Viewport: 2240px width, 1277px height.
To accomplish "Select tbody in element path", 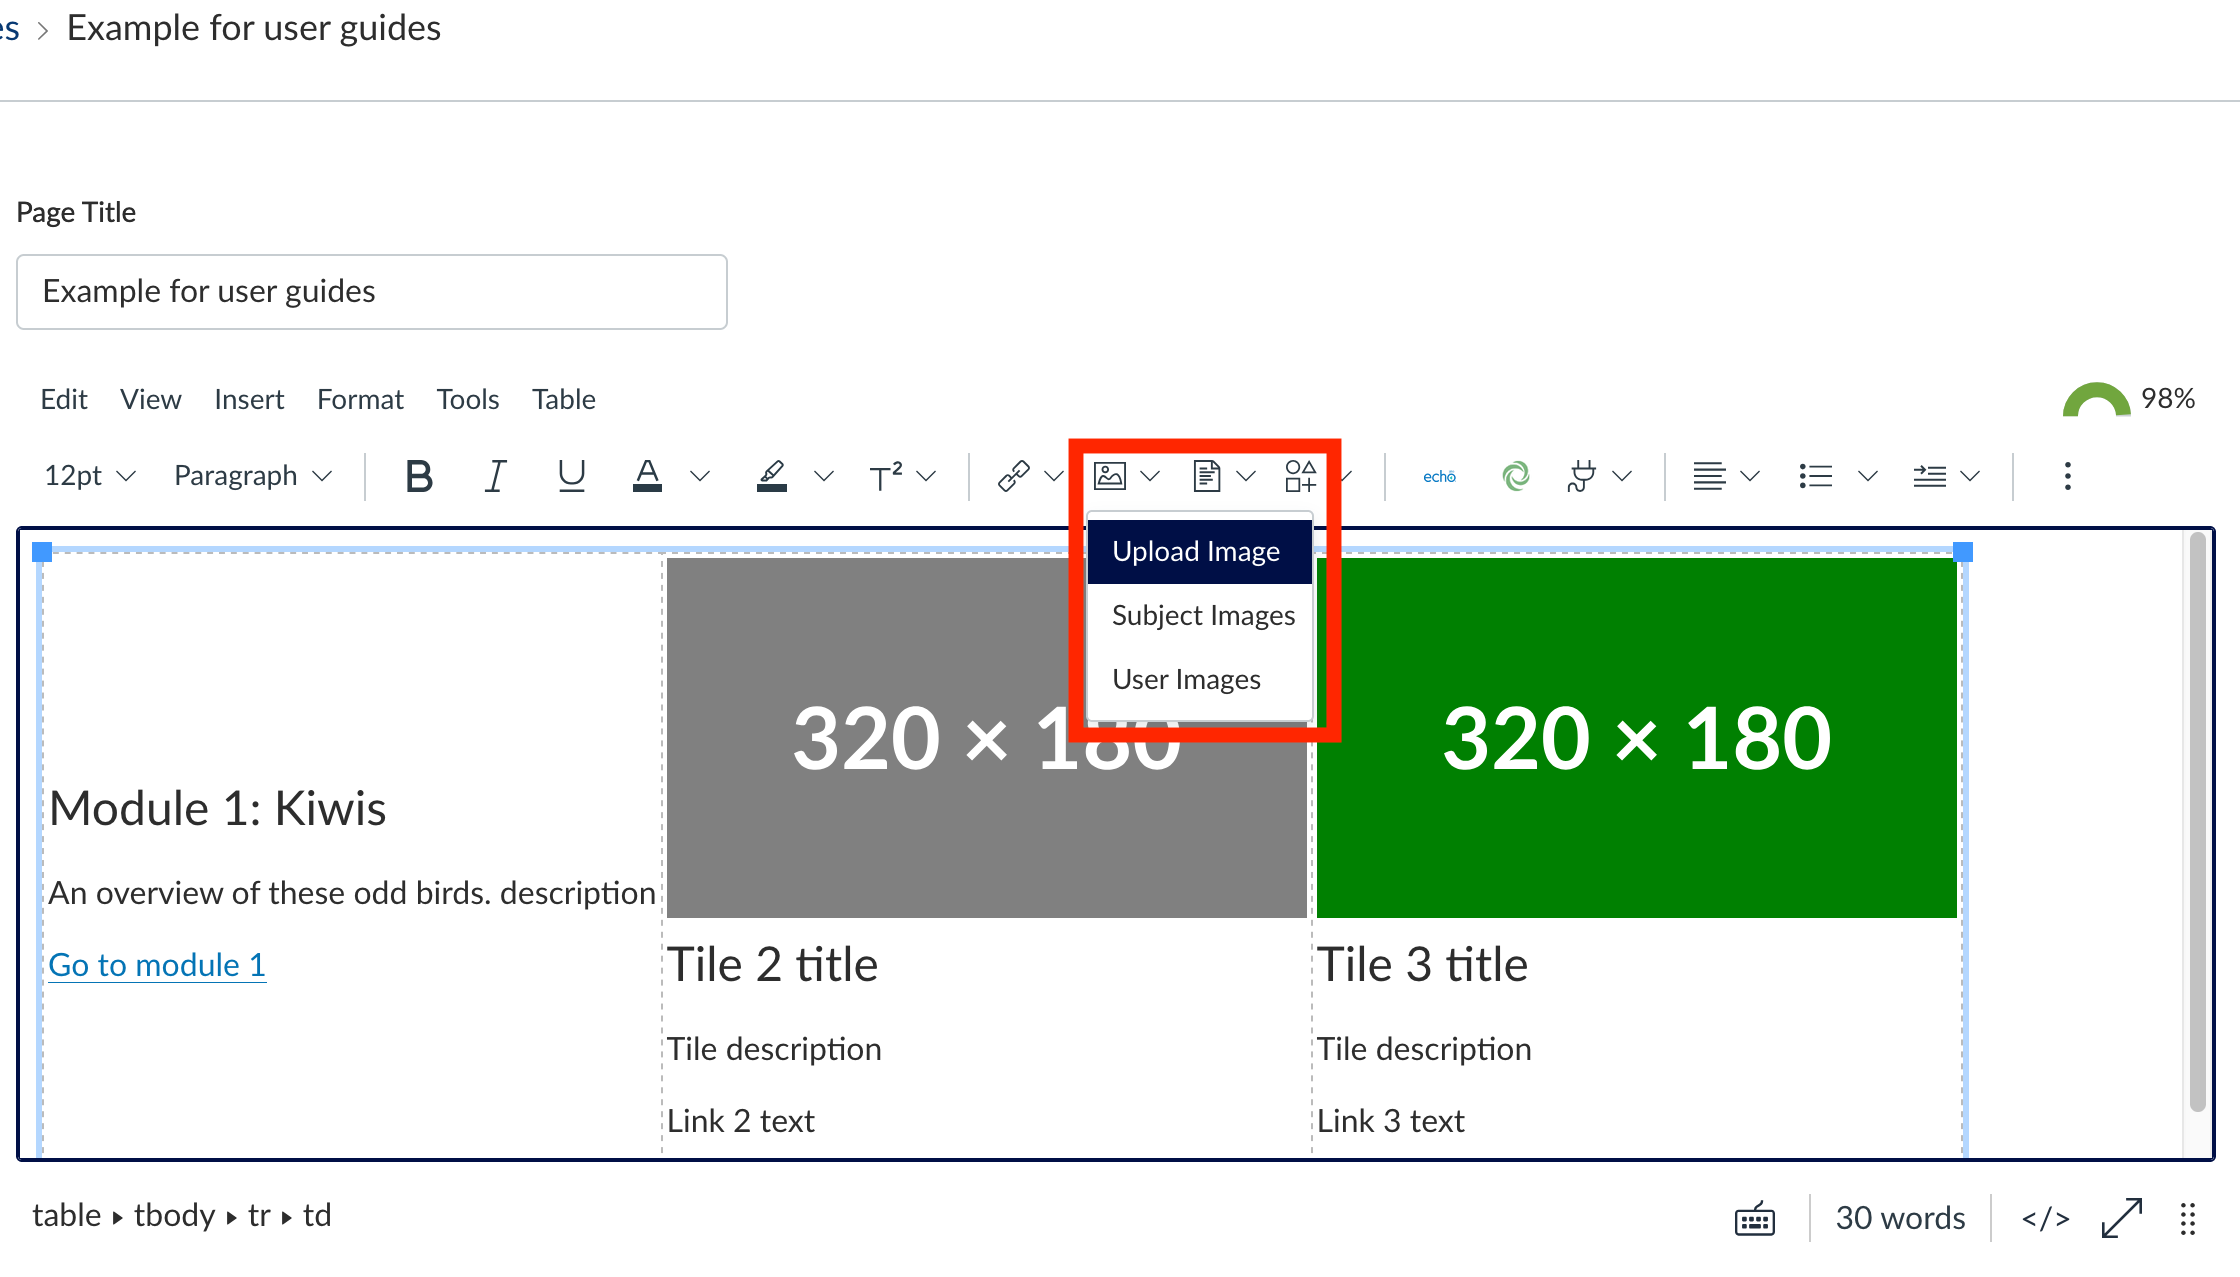I will 175,1215.
